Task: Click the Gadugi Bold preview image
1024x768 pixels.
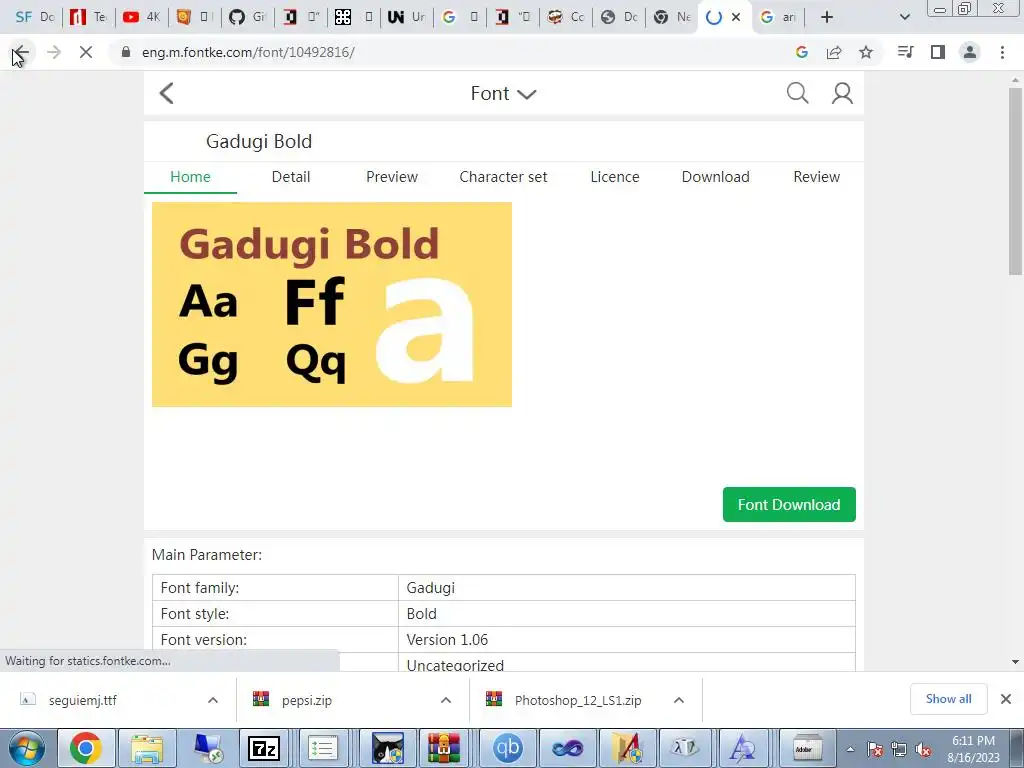Action: [x=332, y=304]
